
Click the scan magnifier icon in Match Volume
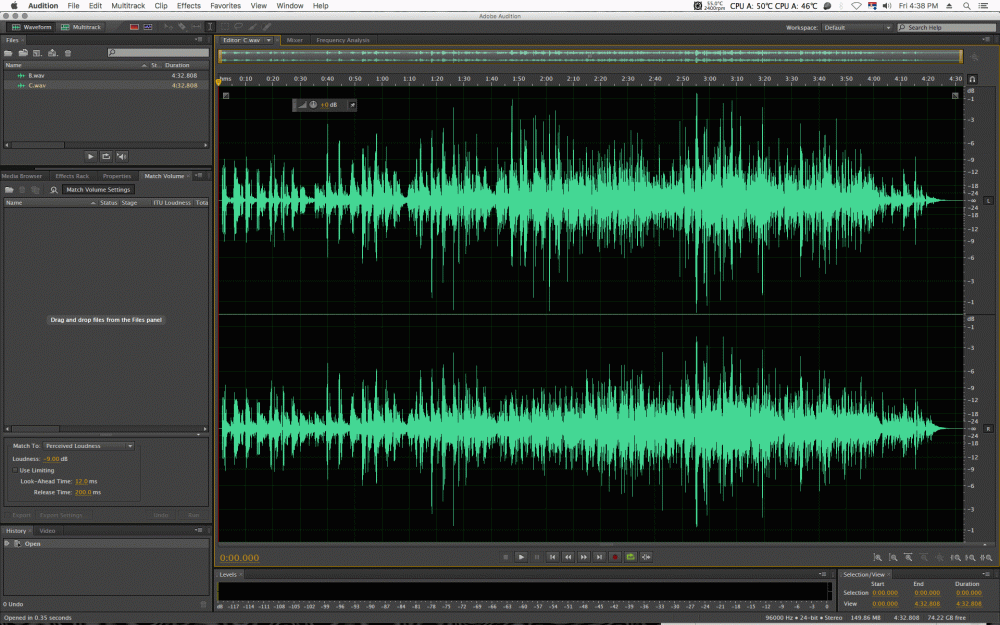54,189
